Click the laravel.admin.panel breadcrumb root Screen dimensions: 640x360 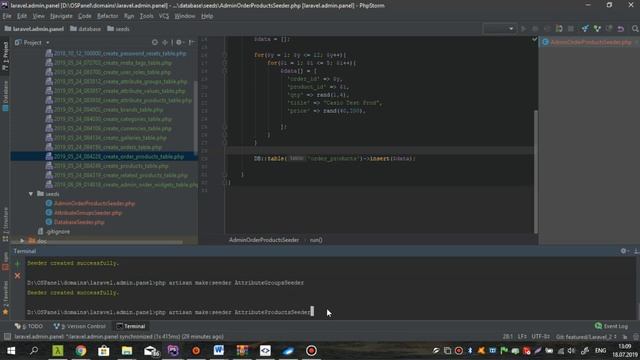coord(34,29)
